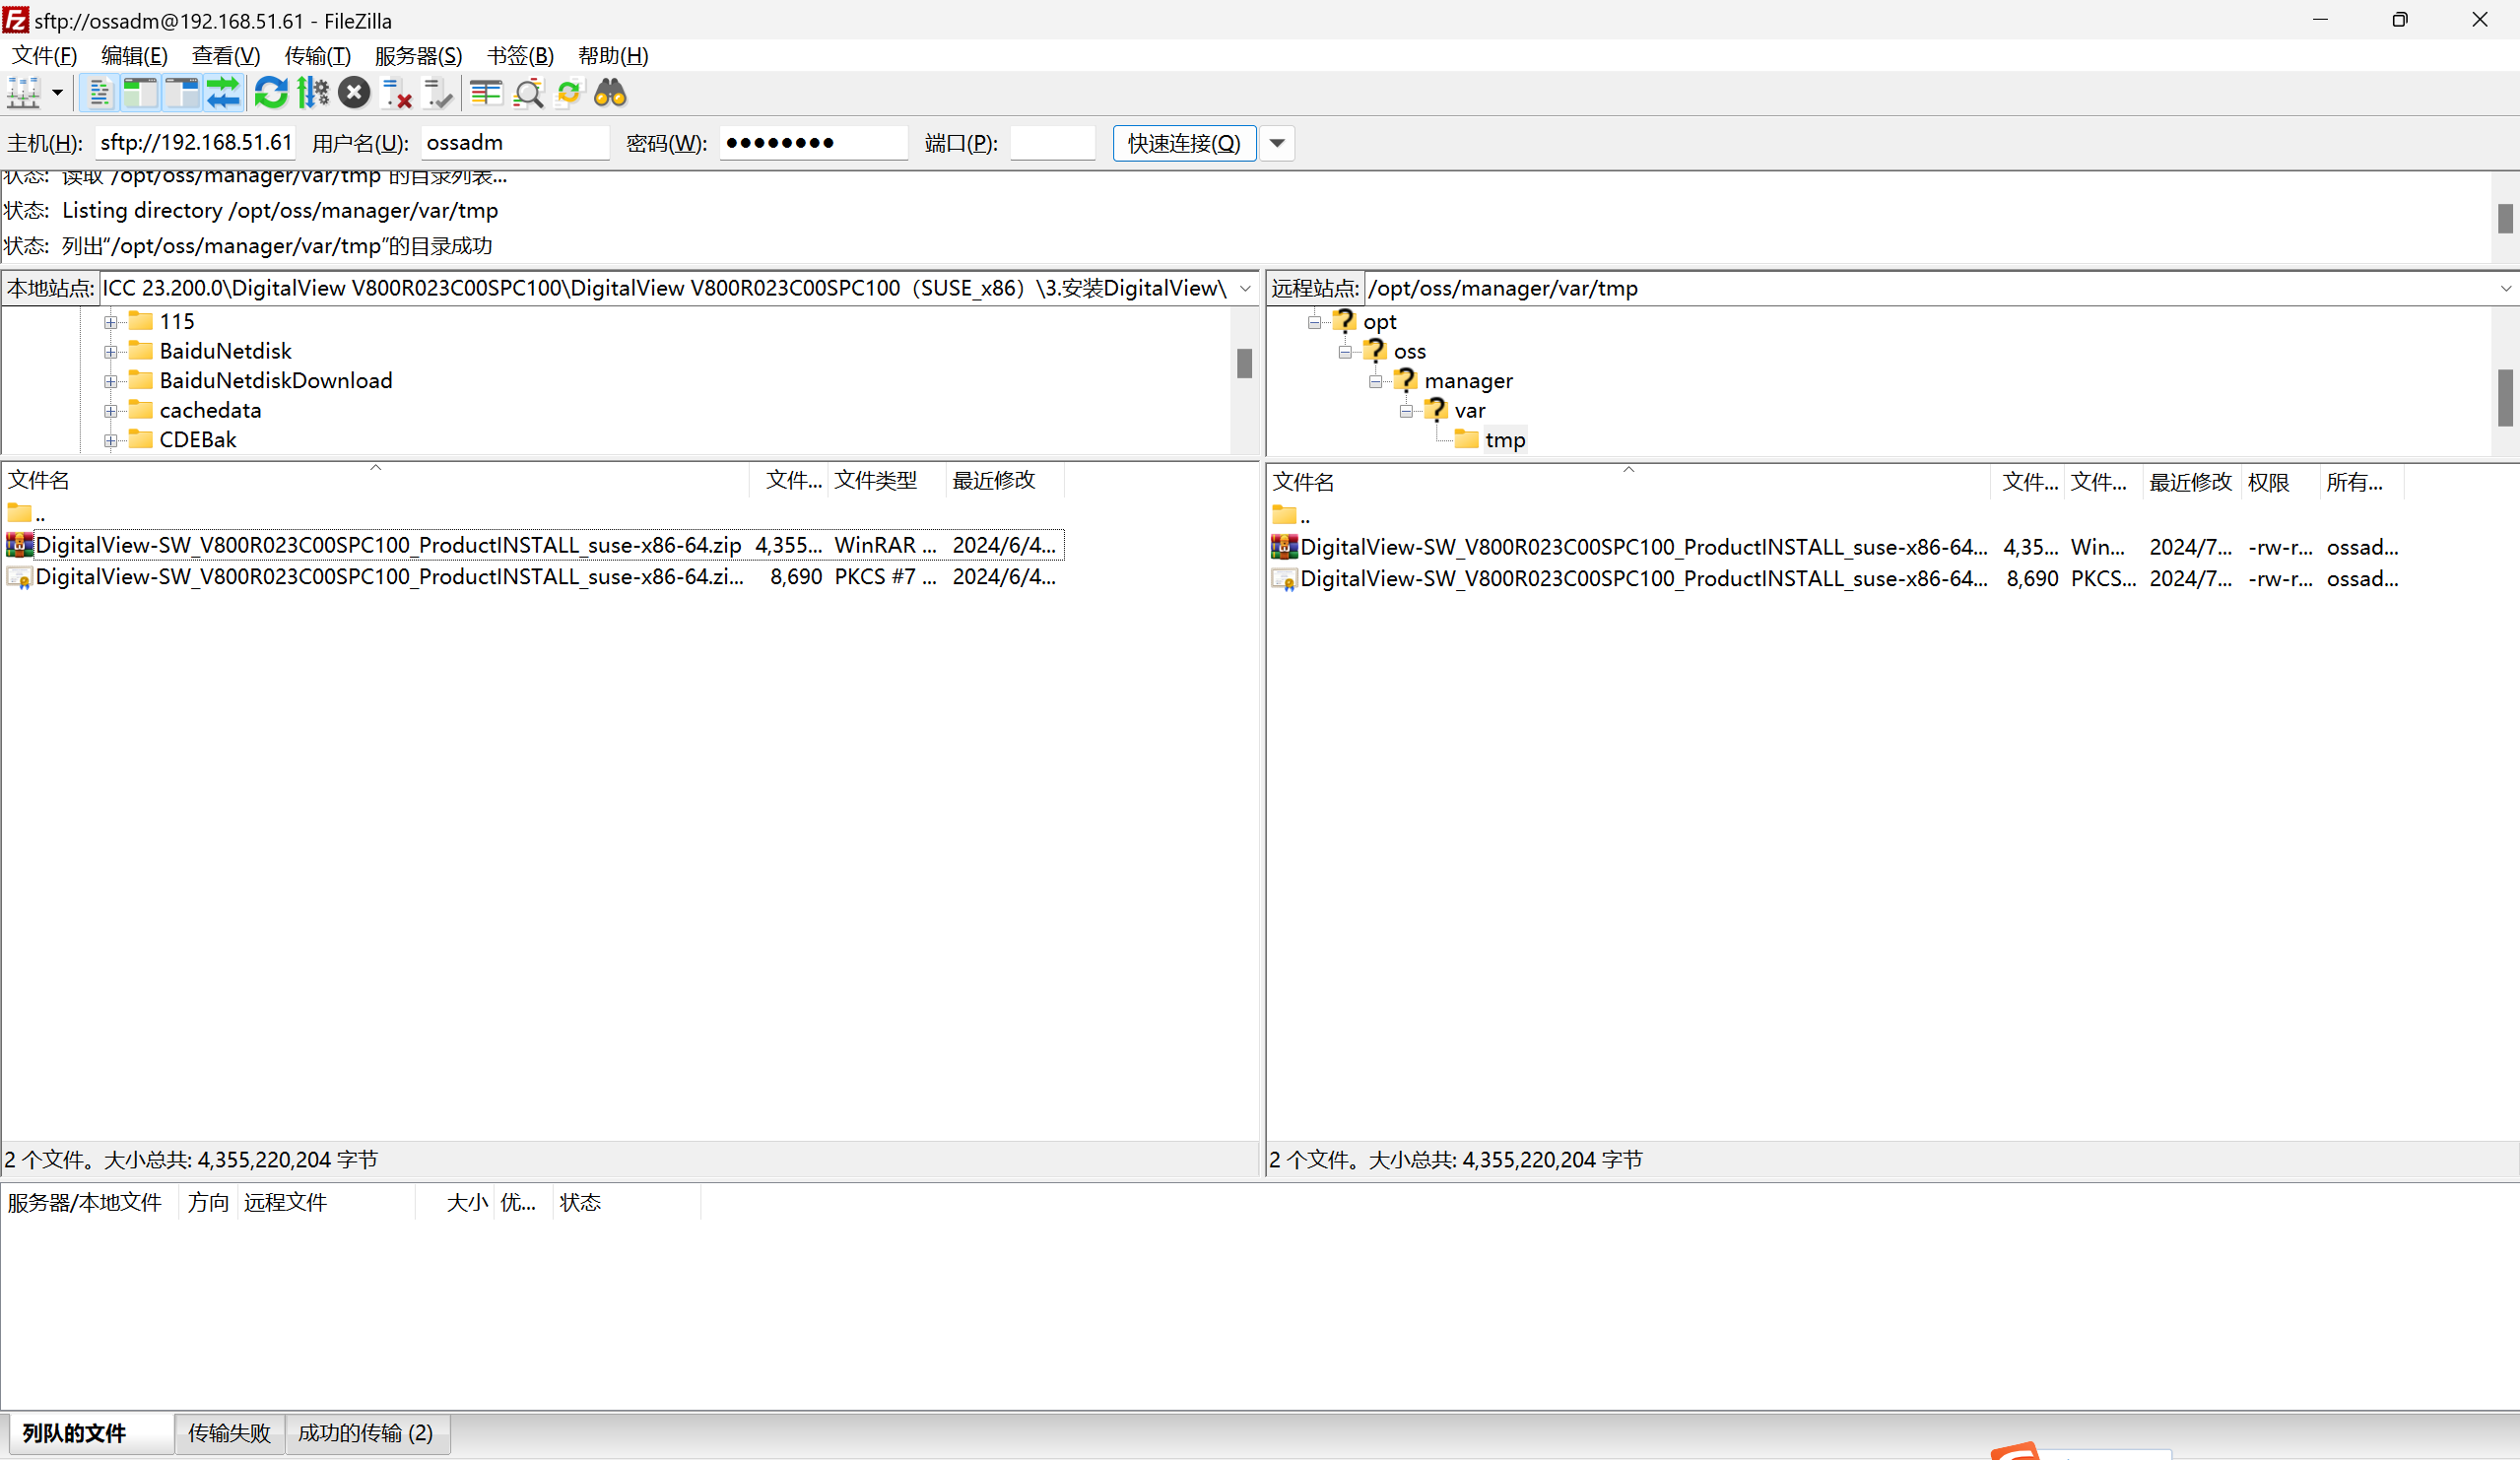
Task: Toggle the local directory tree display
Action: click(x=140, y=93)
